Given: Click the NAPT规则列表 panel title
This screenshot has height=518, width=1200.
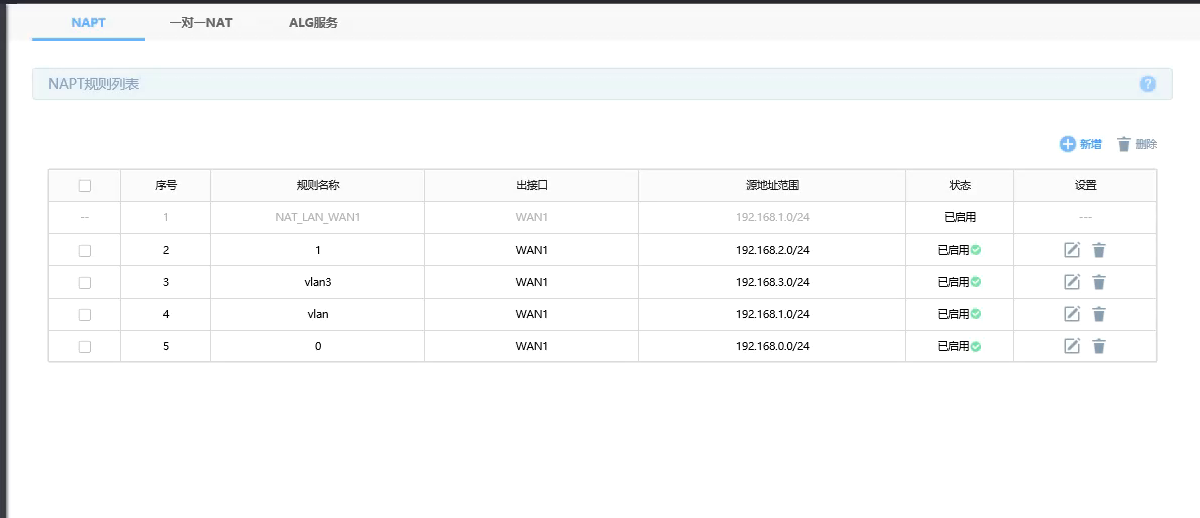Looking at the screenshot, I should 93,84.
